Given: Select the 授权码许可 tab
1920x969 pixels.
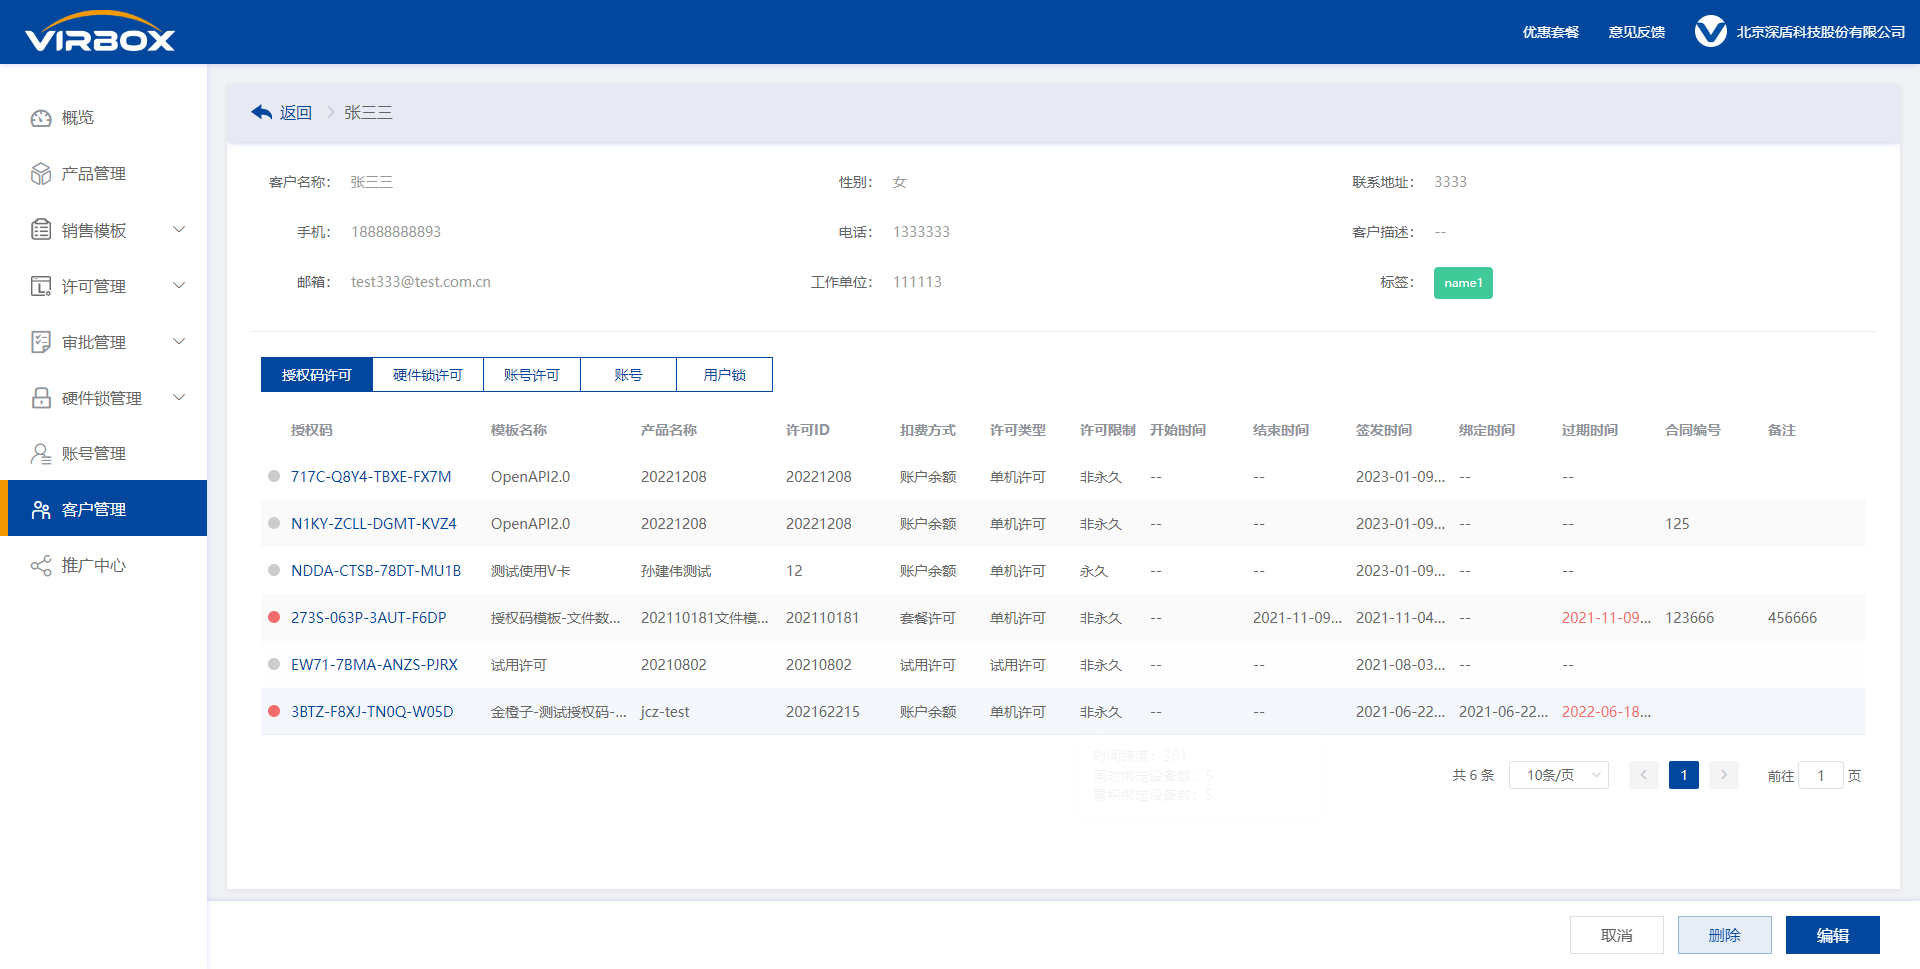Looking at the screenshot, I should [317, 375].
